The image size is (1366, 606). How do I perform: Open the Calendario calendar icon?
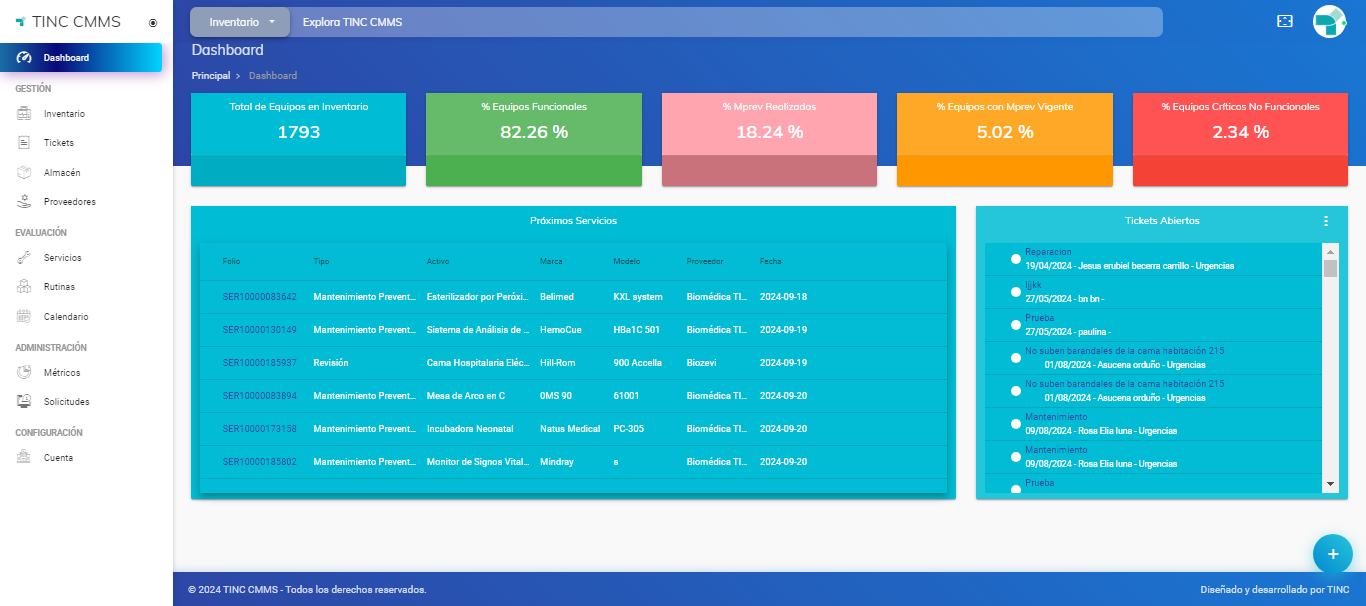coord(25,316)
